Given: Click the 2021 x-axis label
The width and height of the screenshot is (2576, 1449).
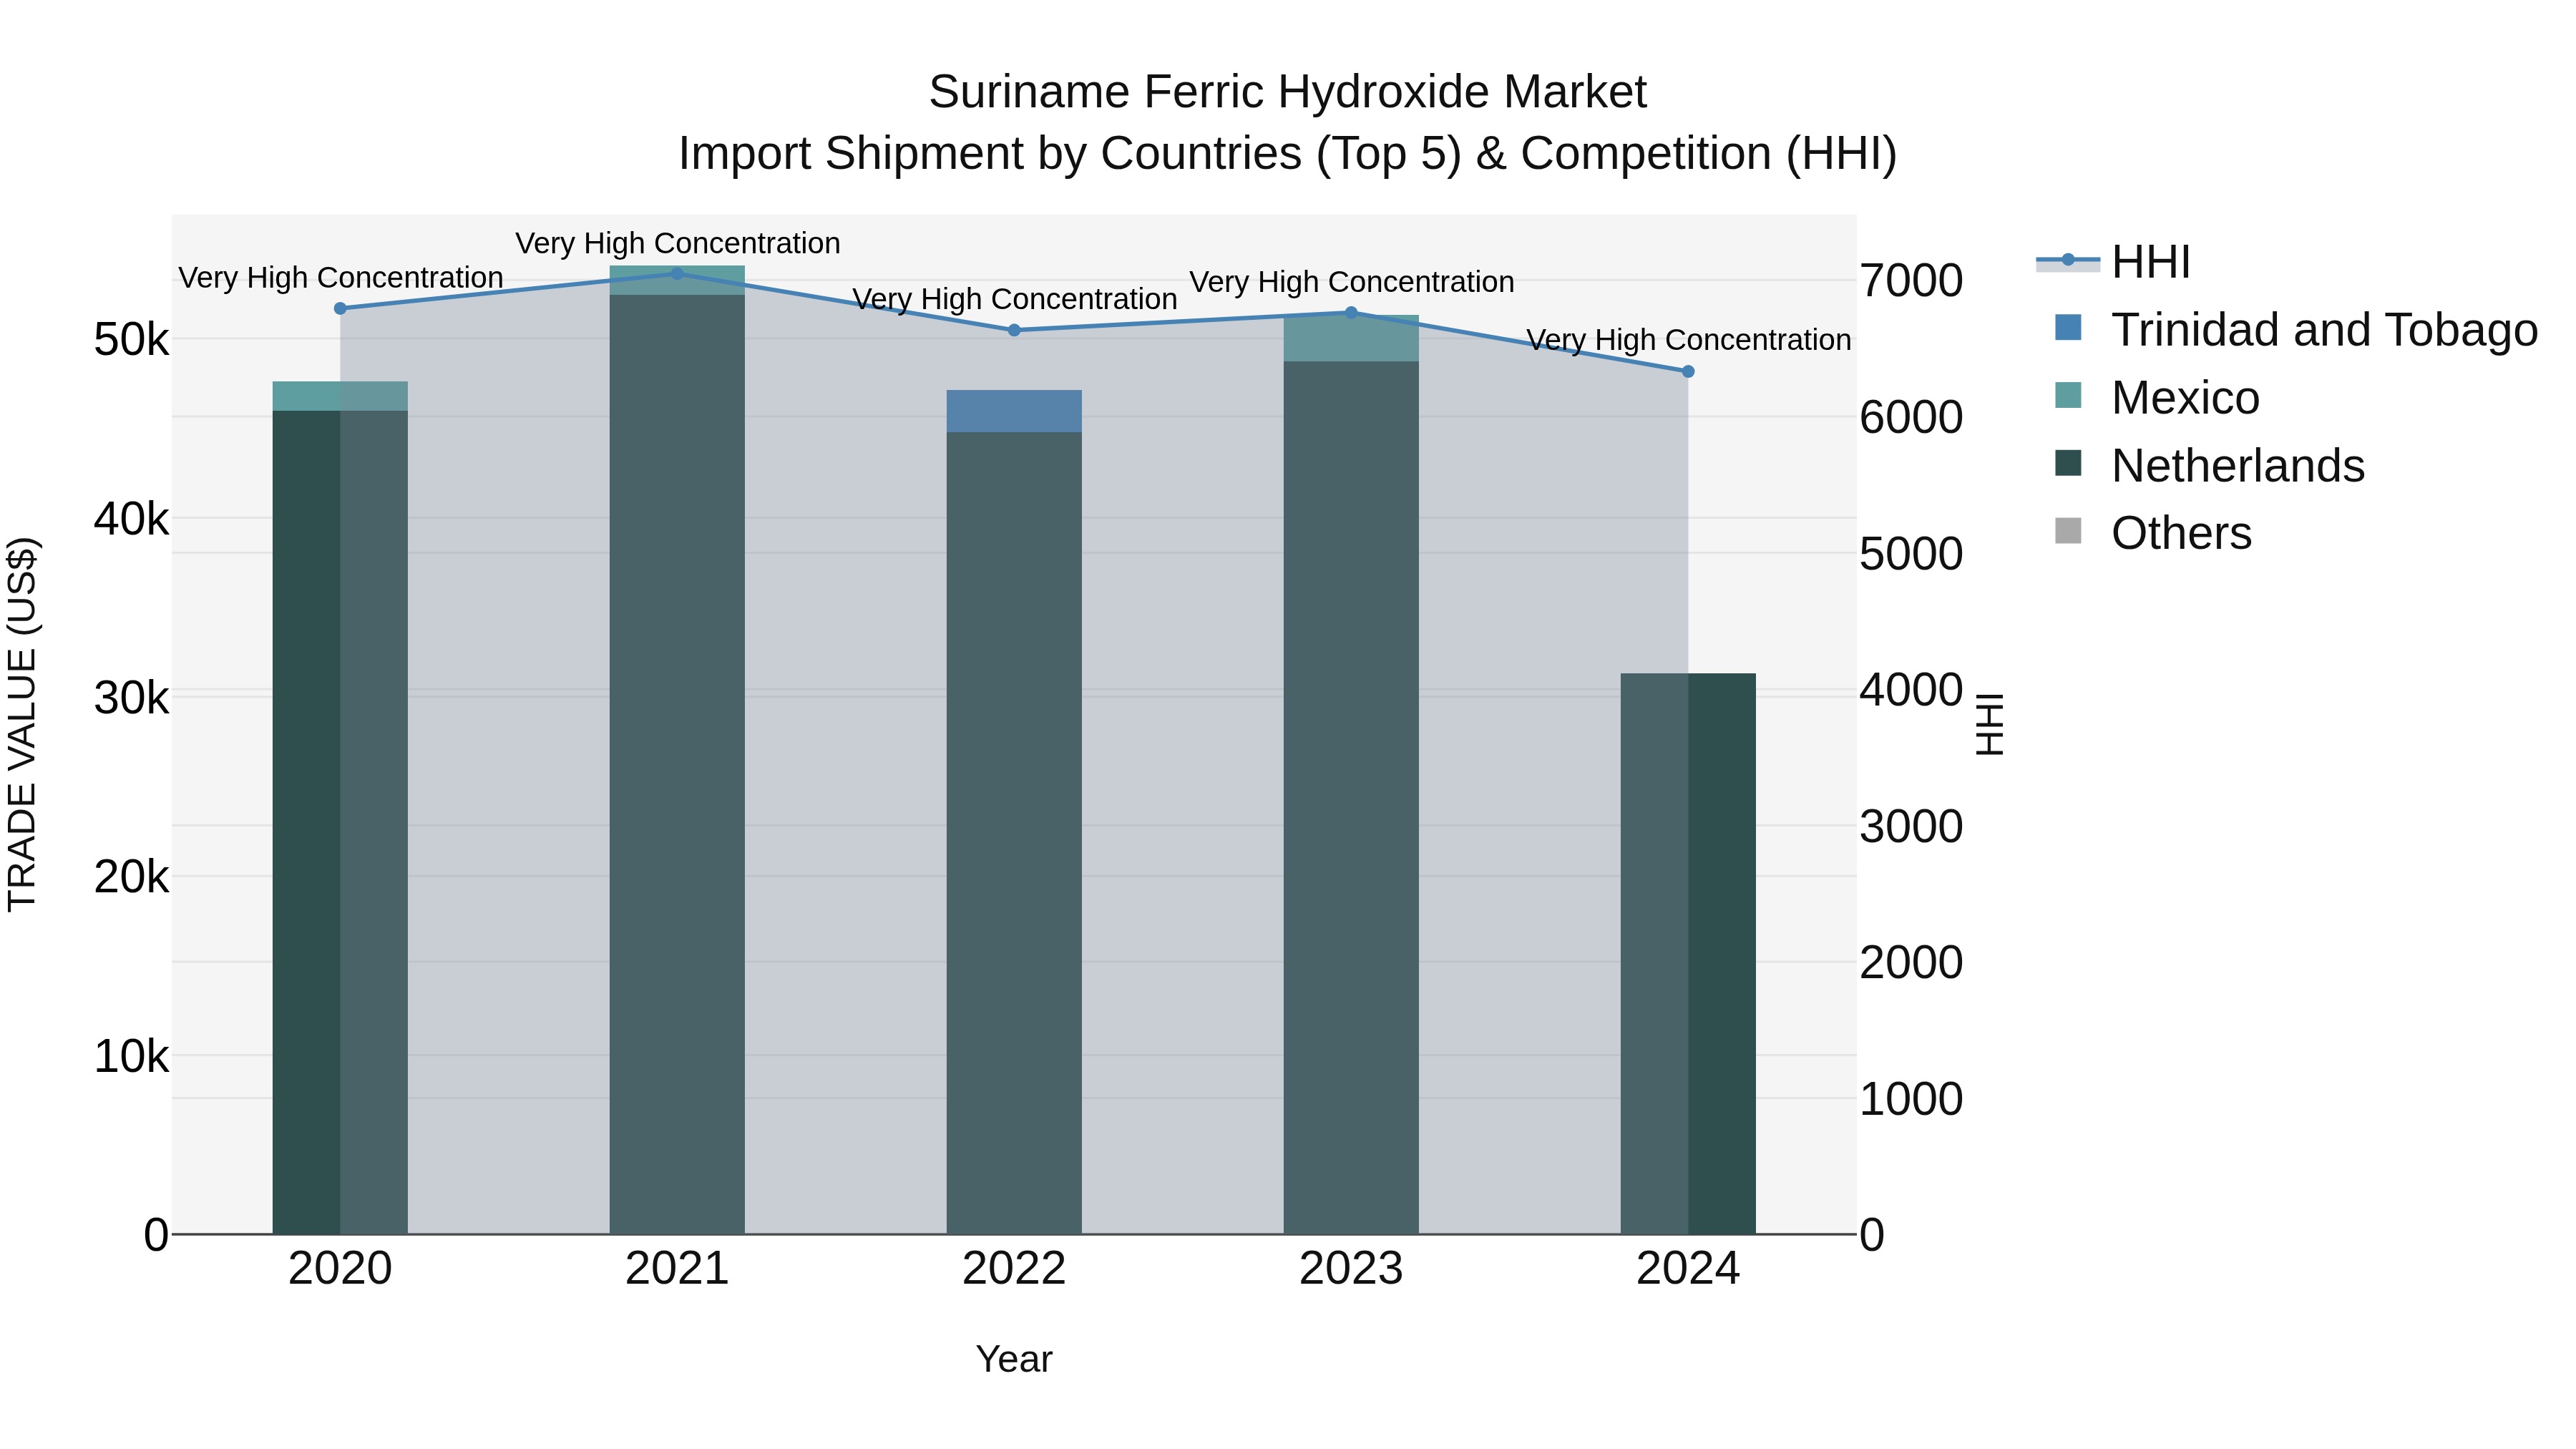Looking at the screenshot, I should coord(677,1269).
